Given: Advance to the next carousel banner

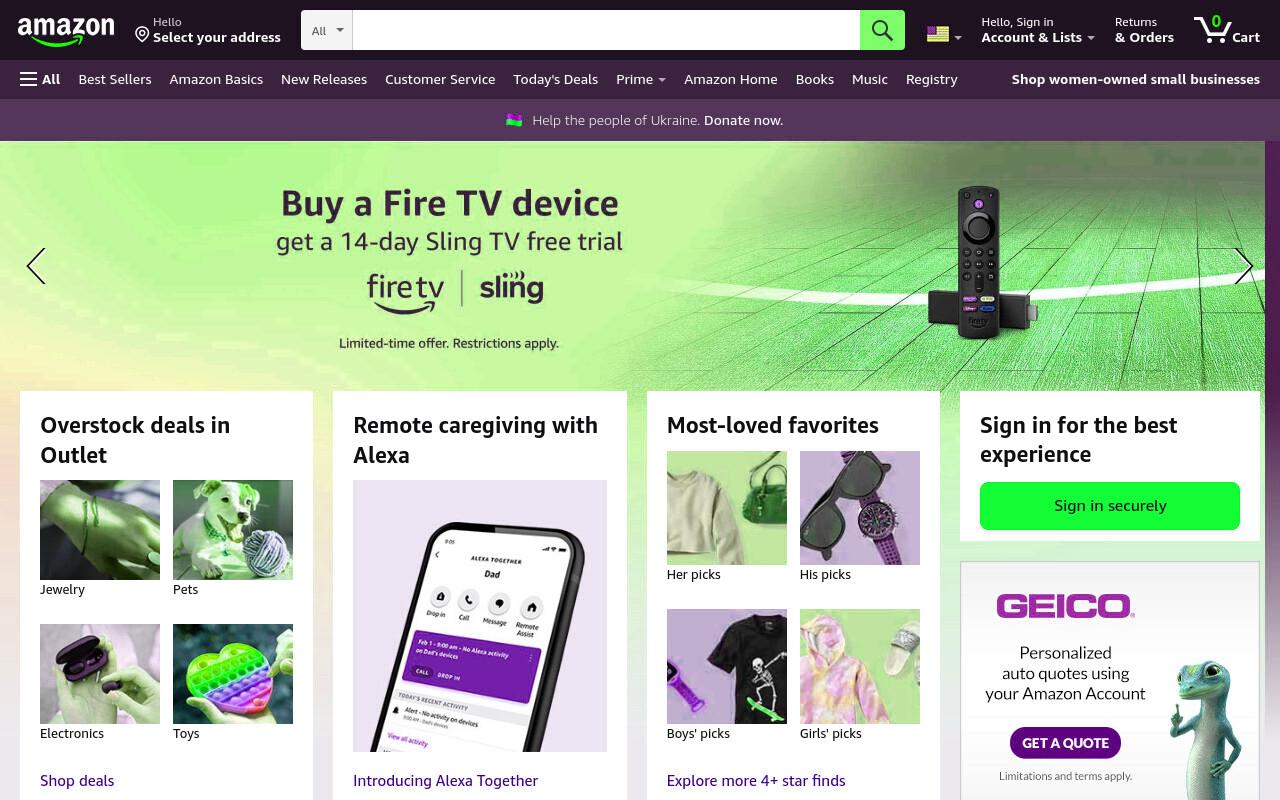Looking at the screenshot, I should click(x=1243, y=266).
